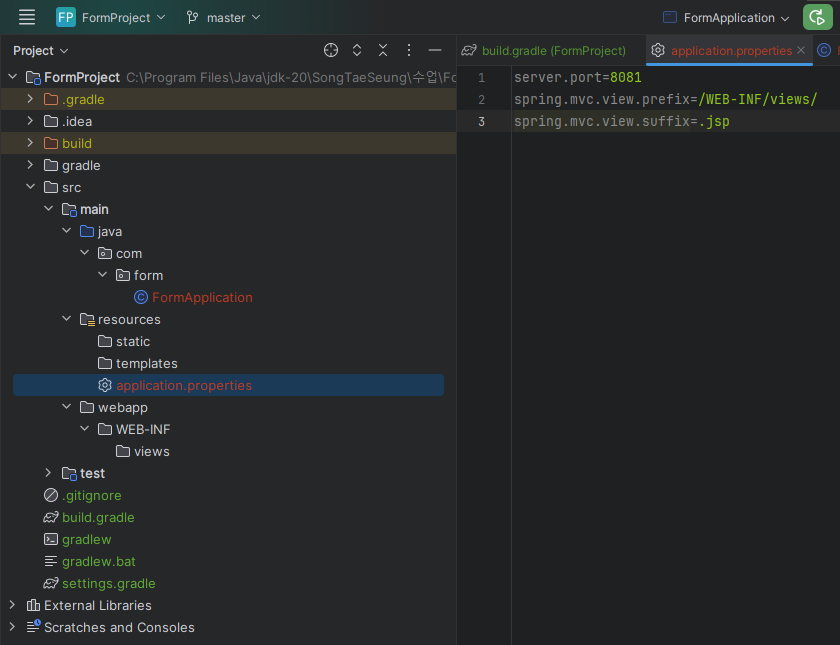Place cursor on spring.mvc.view.suffix line
The image size is (840, 645).
tap(621, 122)
